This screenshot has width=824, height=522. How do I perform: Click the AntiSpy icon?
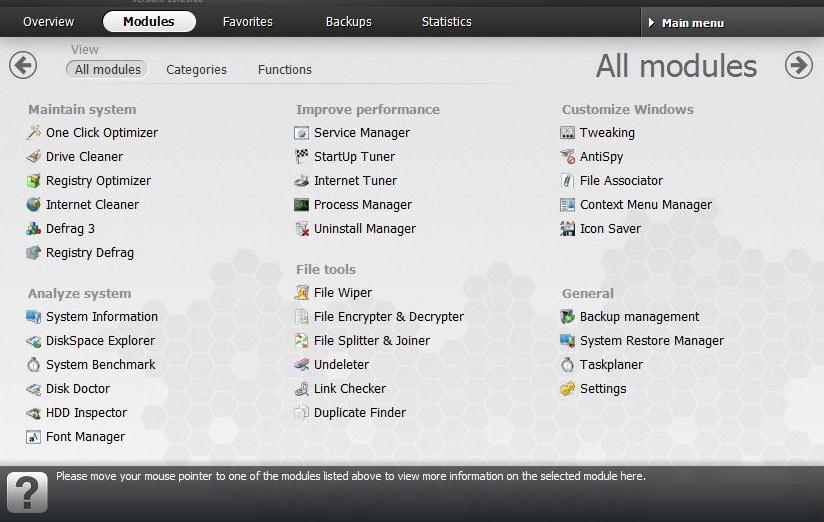pyautogui.click(x=568, y=157)
